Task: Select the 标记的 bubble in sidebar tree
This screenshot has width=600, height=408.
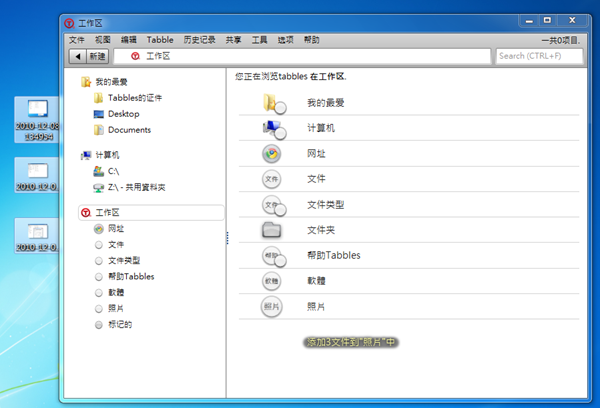Action: (99, 325)
